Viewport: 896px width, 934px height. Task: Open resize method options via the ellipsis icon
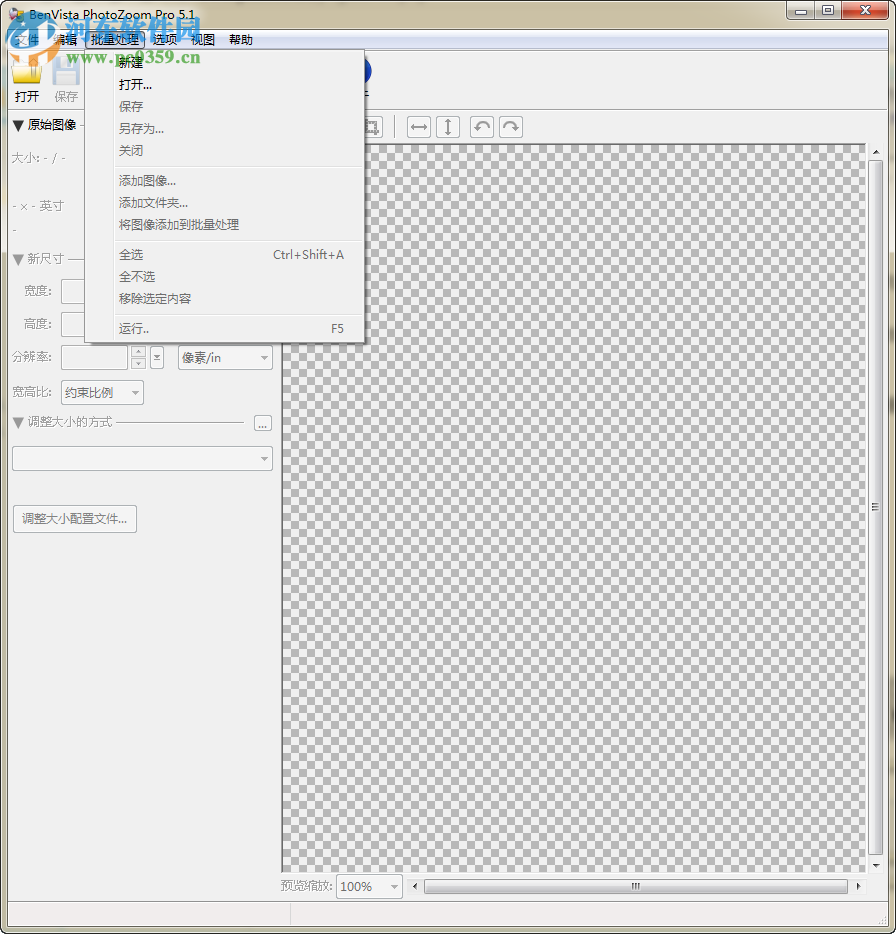click(262, 424)
